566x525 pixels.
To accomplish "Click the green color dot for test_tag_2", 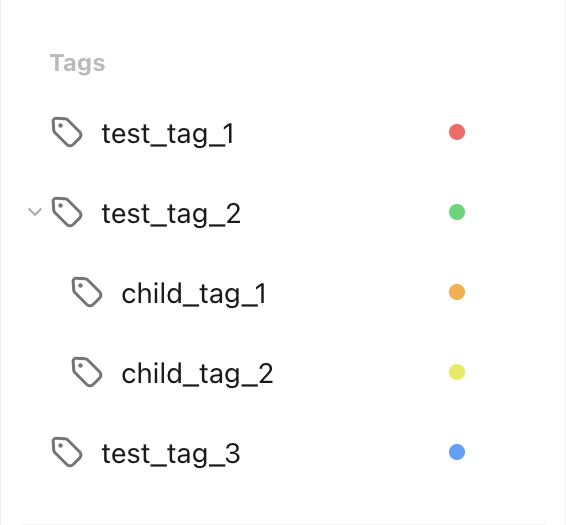I will (457, 212).
